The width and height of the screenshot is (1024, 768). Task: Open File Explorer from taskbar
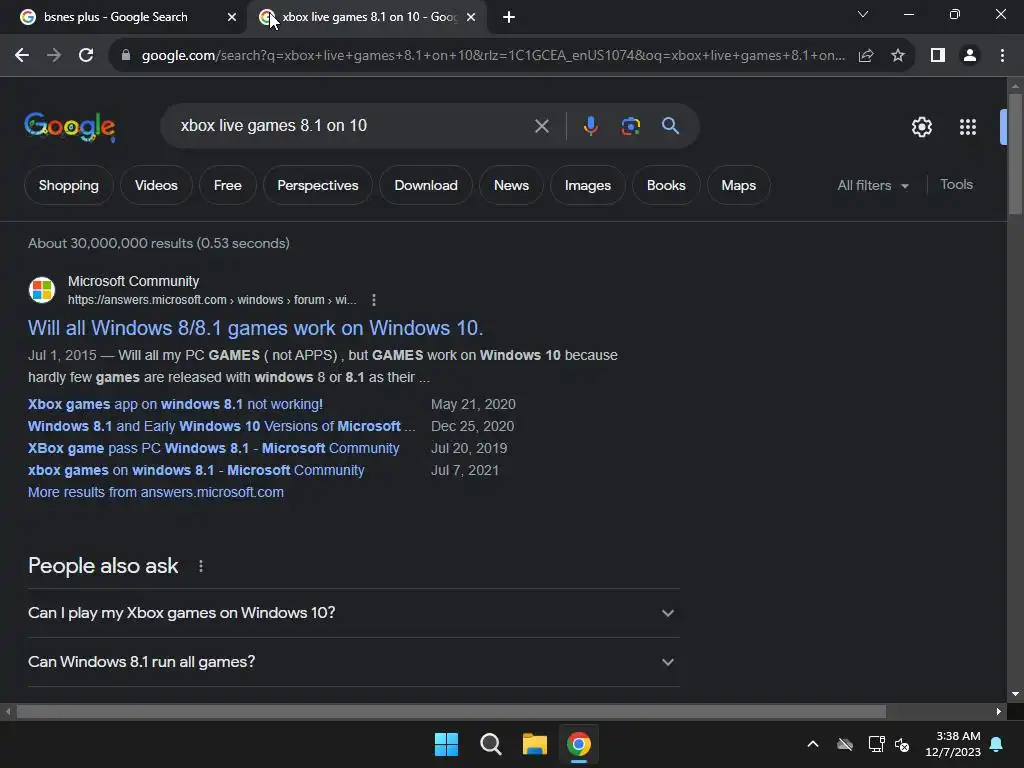tap(535, 744)
